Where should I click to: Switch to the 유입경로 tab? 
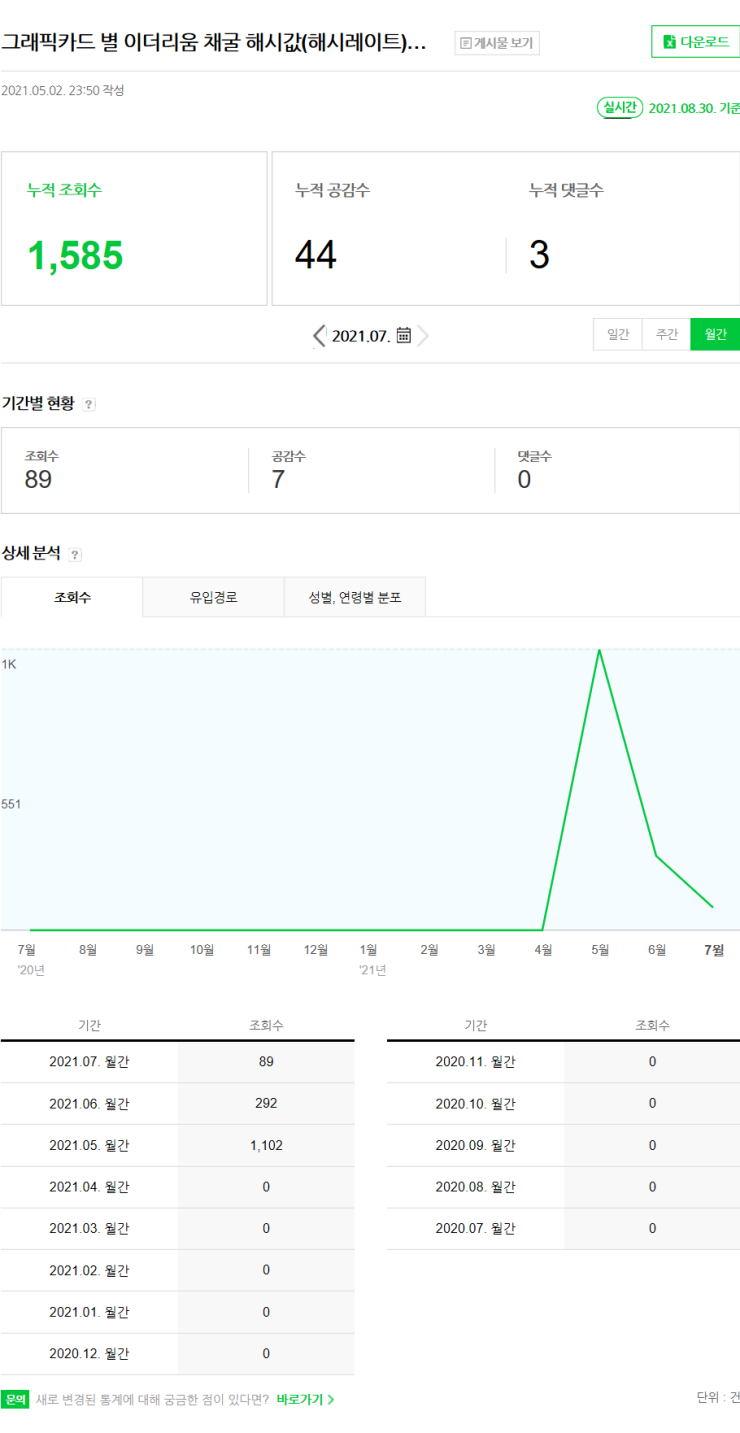214,597
